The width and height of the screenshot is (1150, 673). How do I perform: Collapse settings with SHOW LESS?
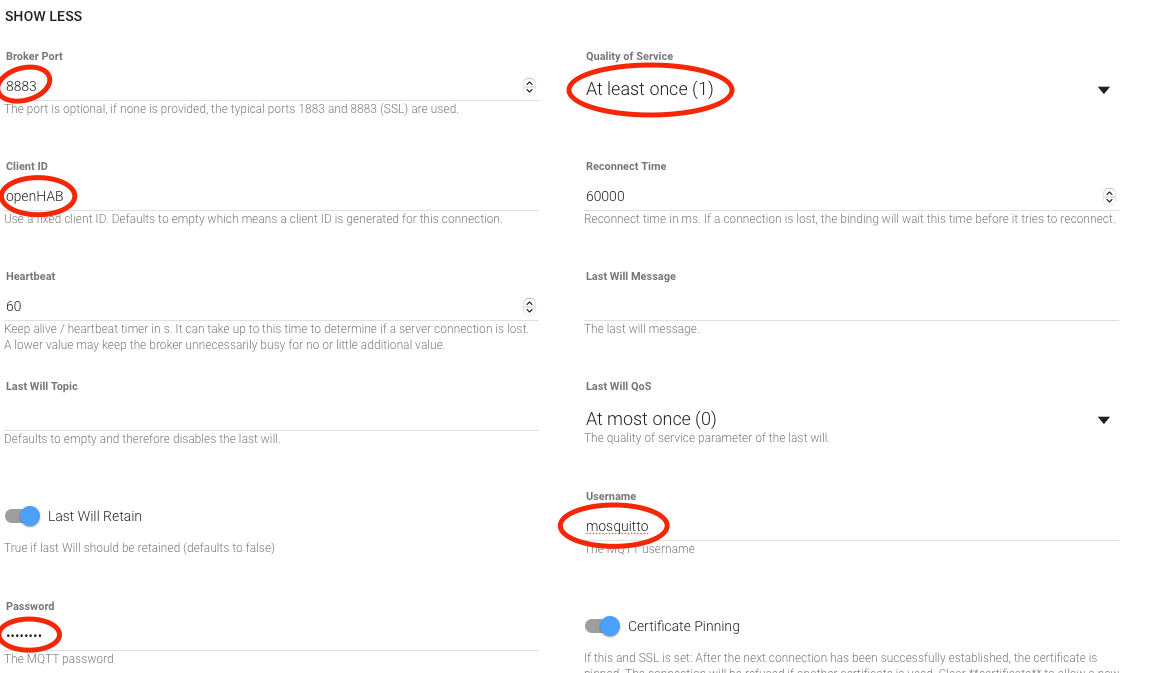point(44,16)
